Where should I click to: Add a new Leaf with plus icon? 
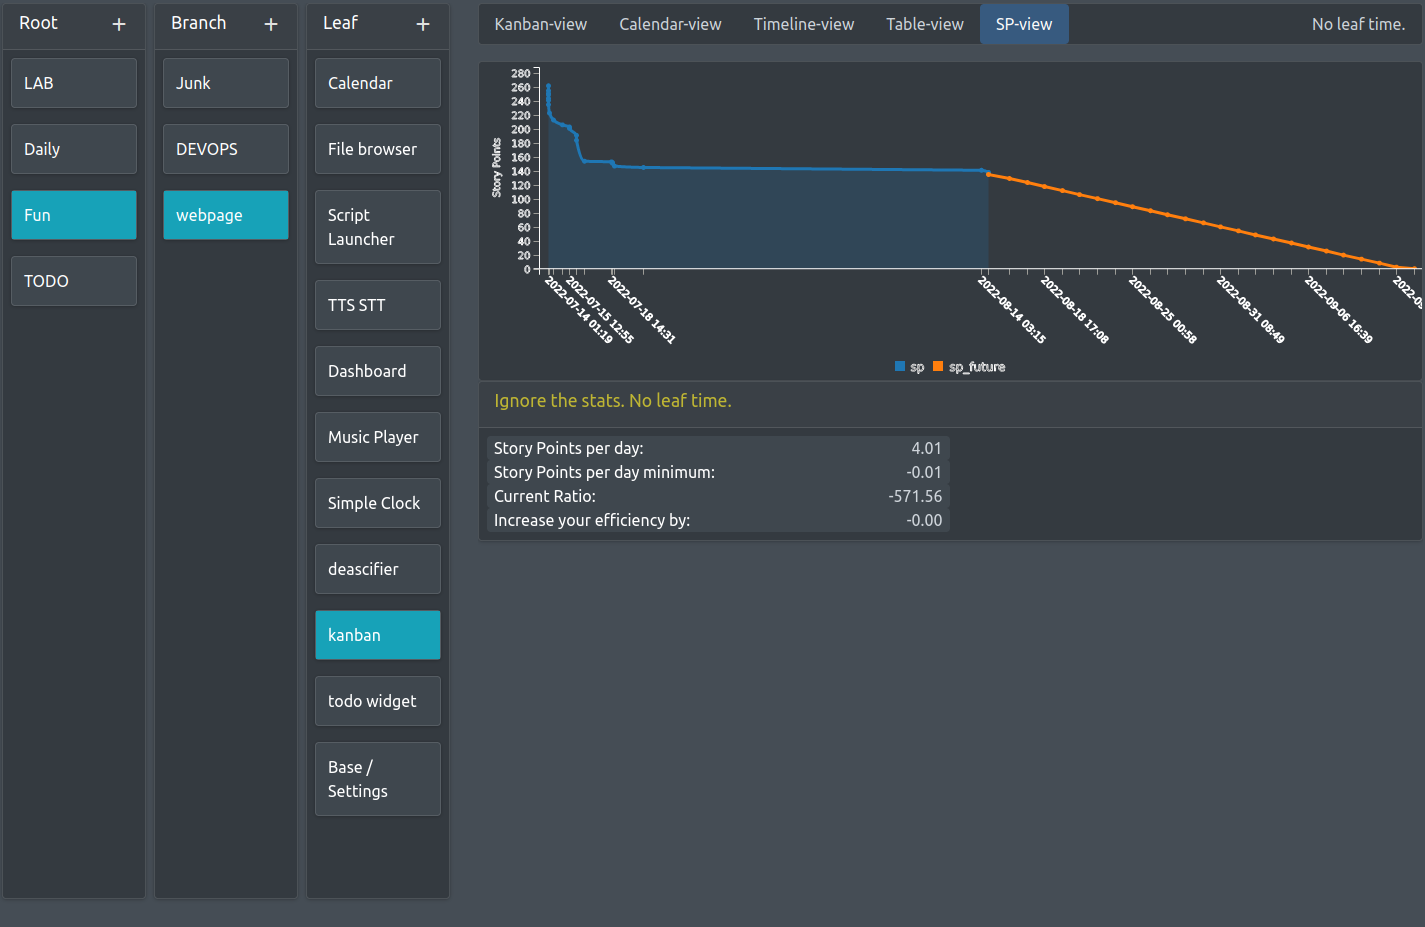423,24
